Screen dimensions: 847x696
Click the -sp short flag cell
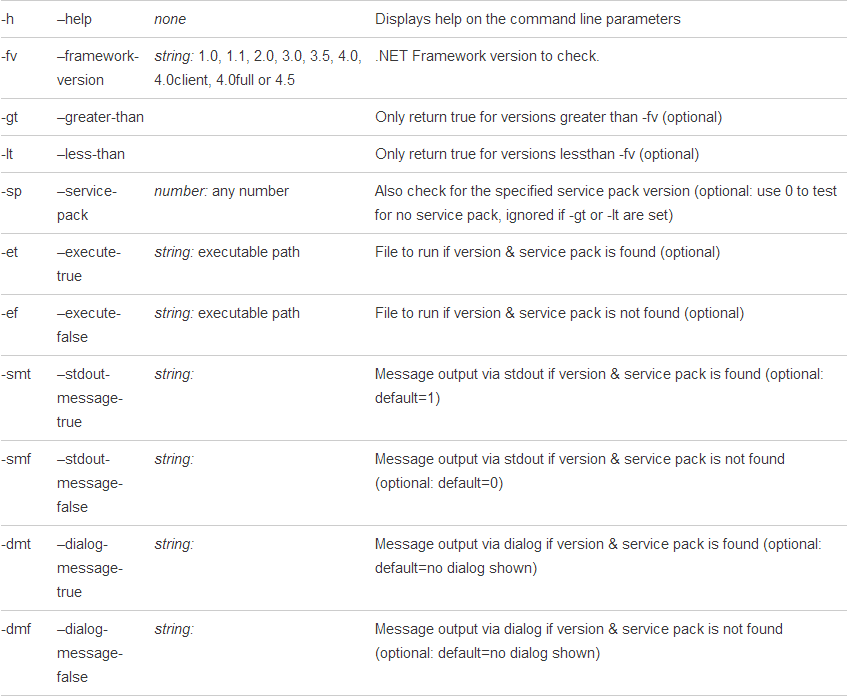point(11,191)
